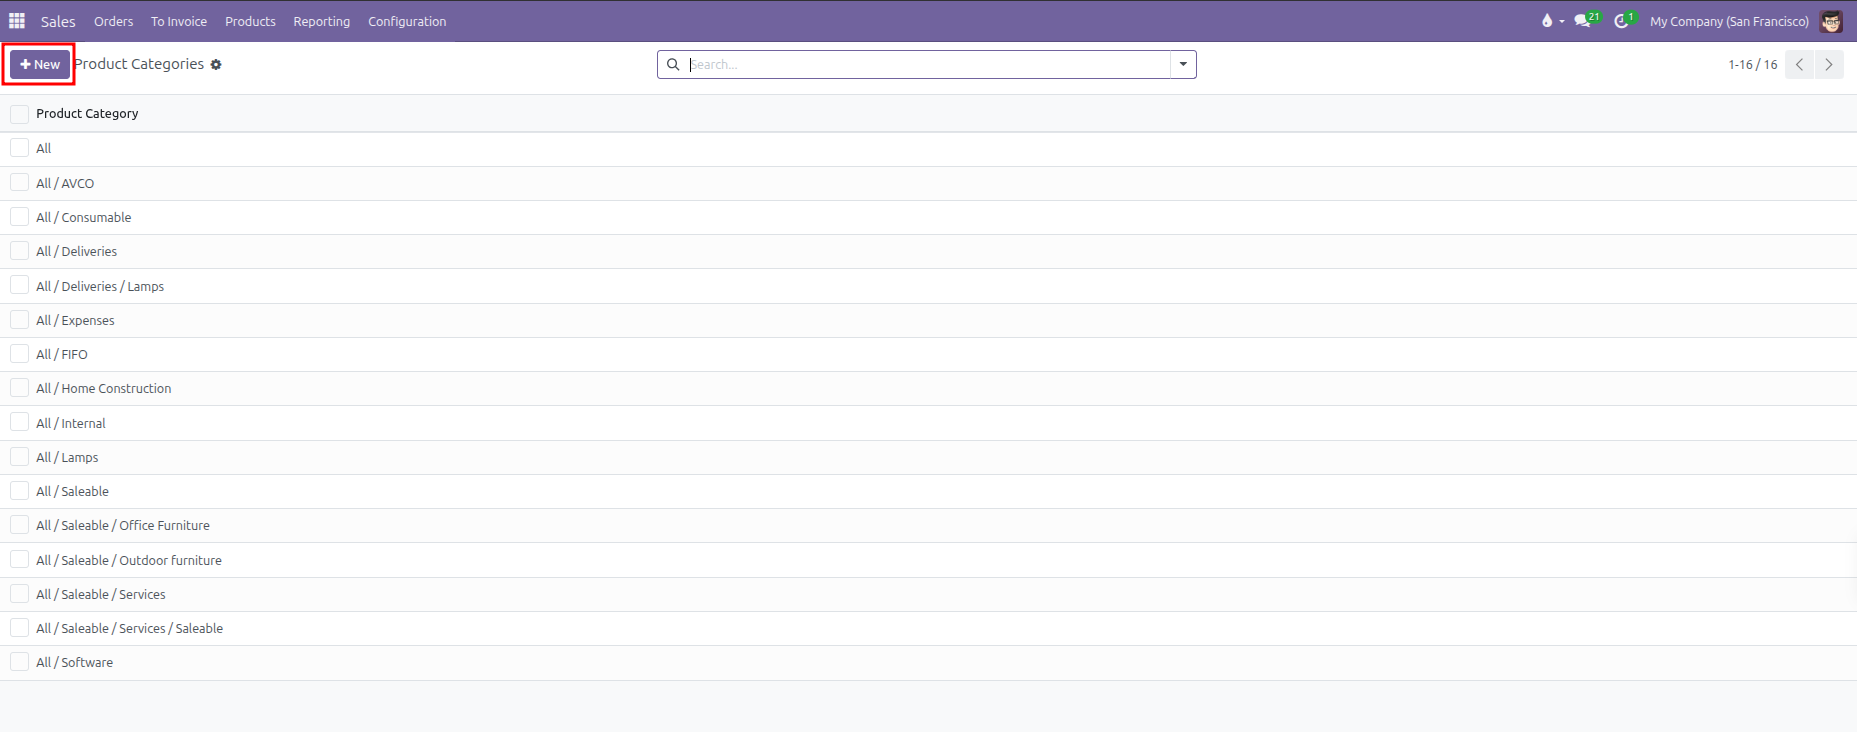Create a new product category
Screen dimensions: 1857x732
pyautogui.click(x=40, y=65)
